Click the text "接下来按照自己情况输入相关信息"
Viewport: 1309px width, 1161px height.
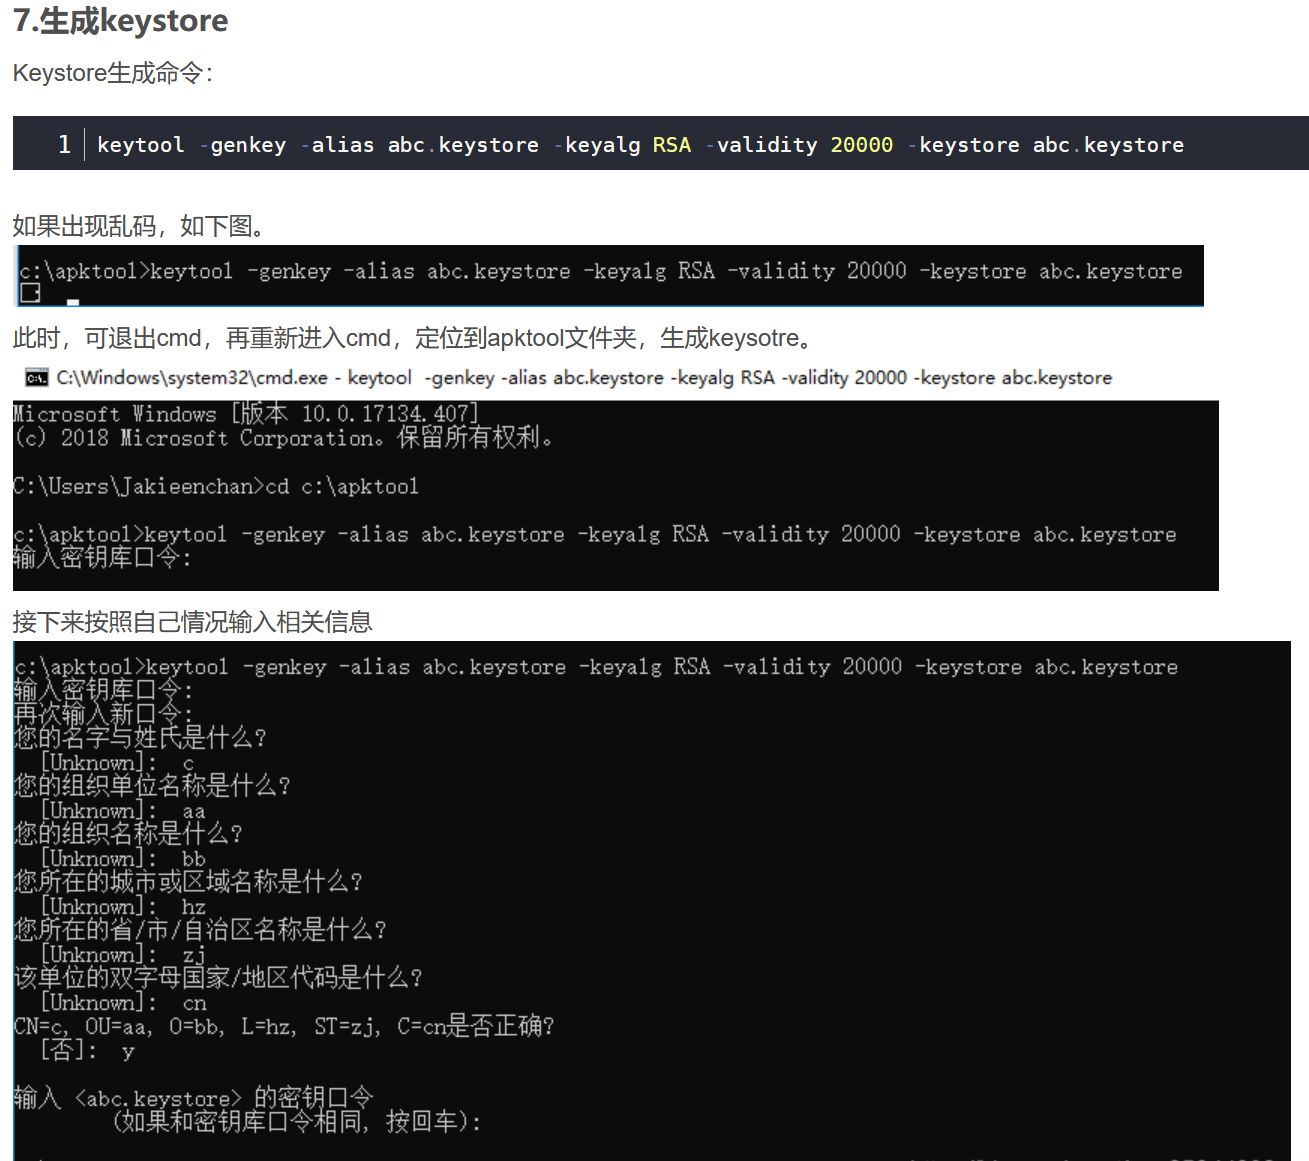click(192, 622)
